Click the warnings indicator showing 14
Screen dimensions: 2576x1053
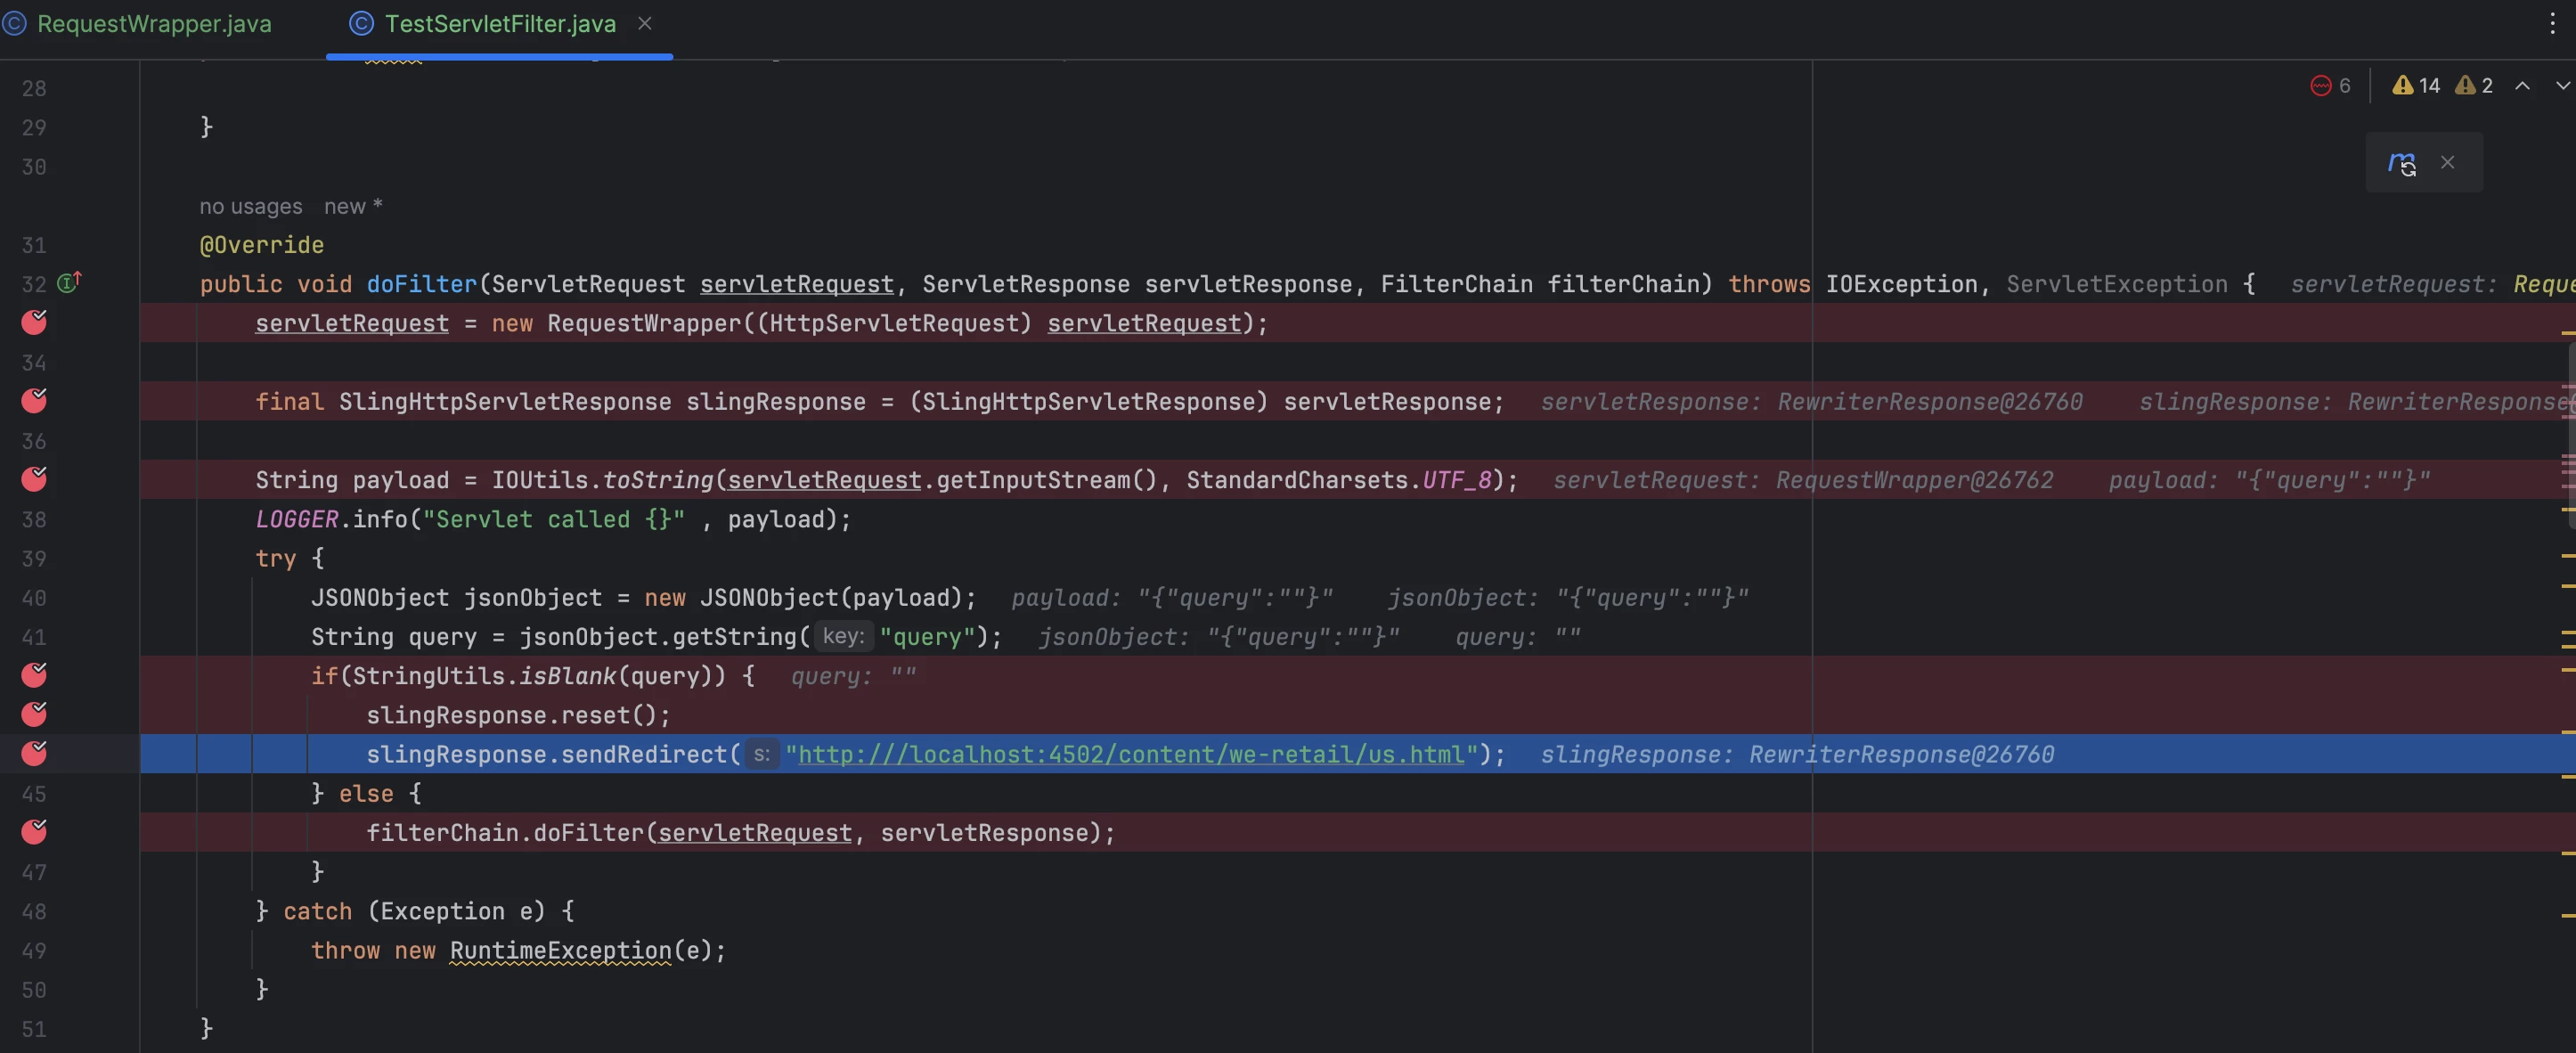coord(2415,86)
